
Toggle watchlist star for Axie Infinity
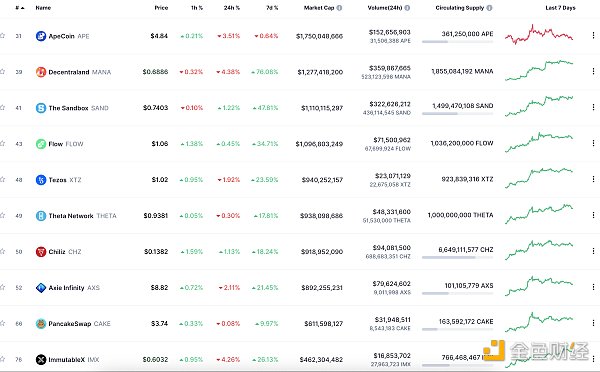[x=2, y=287]
